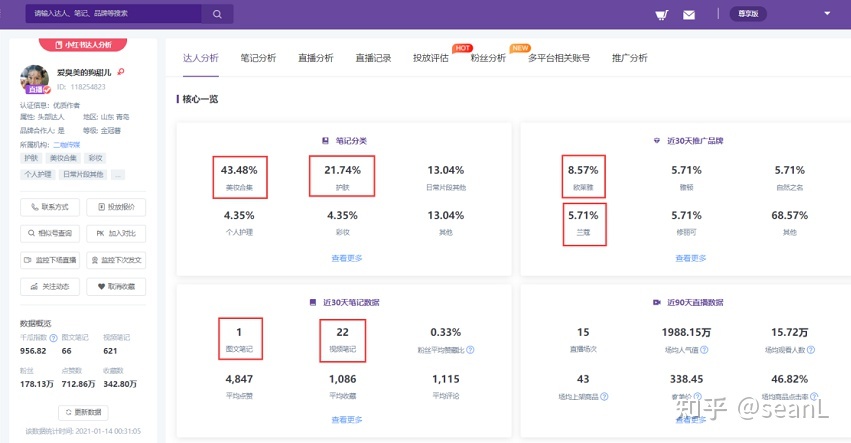Image resolution: width=851 pixels, height=443 pixels.
Task: Click the 个人护理 tag in profile
Action: 38,175
